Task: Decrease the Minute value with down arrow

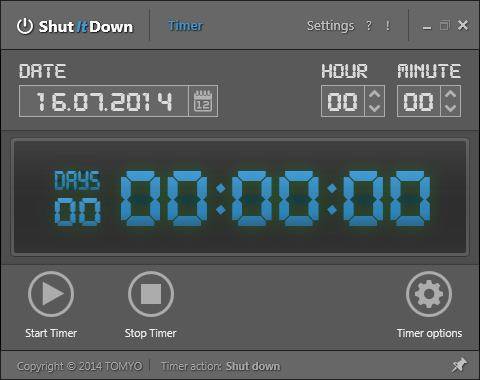Action: pyautogui.click(x=451, y=108)
